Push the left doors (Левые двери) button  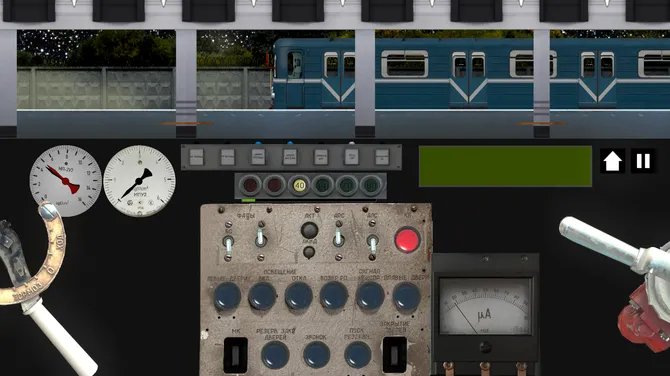pyautogui.click(x=227, y=296)
